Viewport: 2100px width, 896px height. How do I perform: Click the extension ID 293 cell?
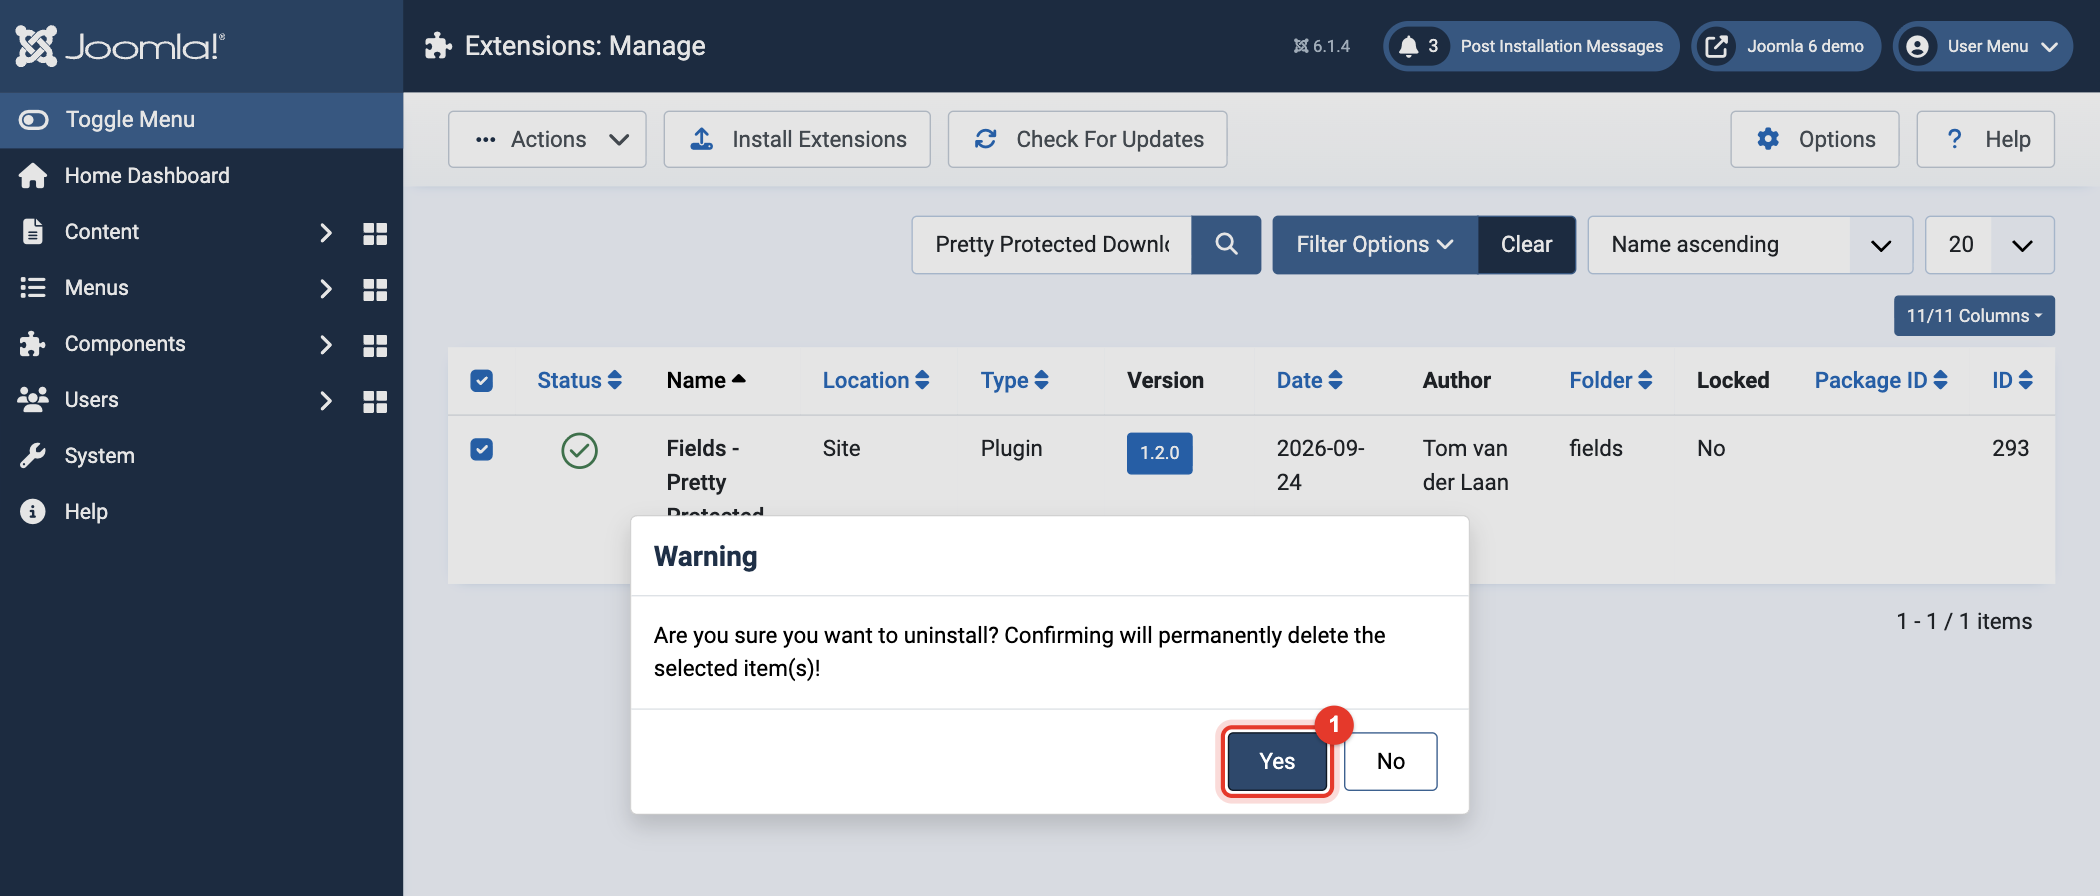[2010, 448]
